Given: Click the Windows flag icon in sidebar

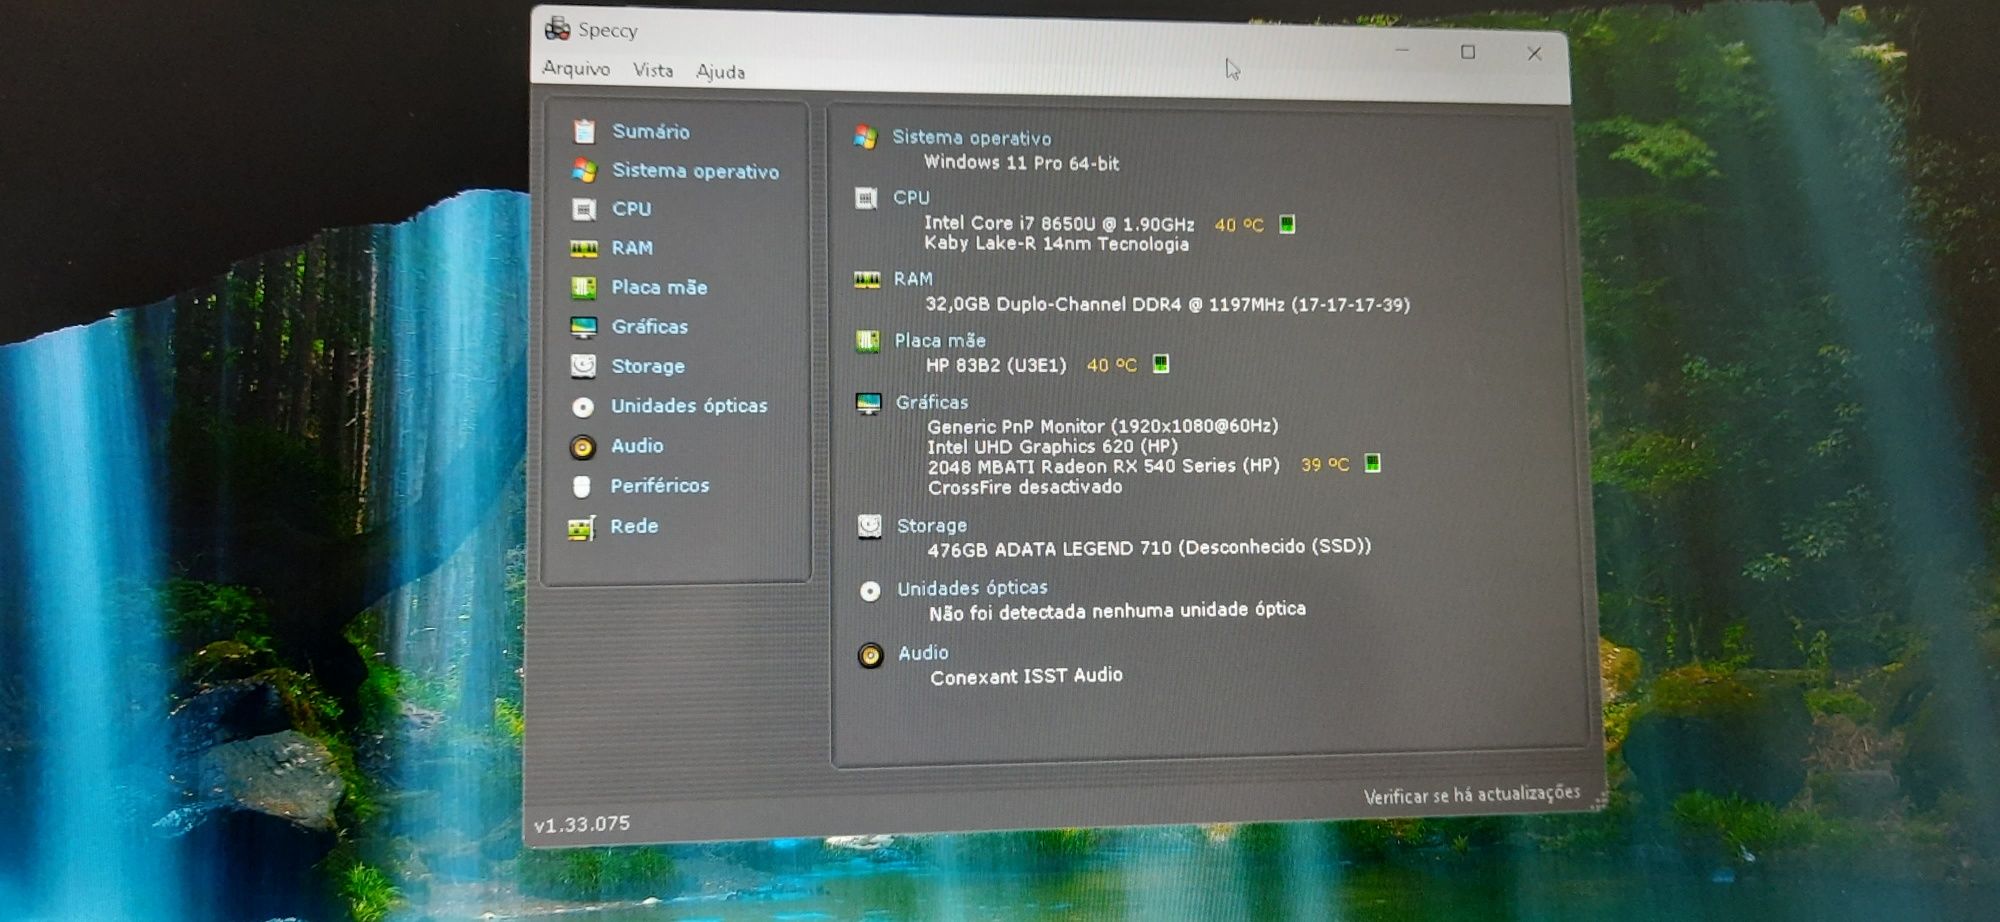Looking at the screenshot, I should click(584, 170).
